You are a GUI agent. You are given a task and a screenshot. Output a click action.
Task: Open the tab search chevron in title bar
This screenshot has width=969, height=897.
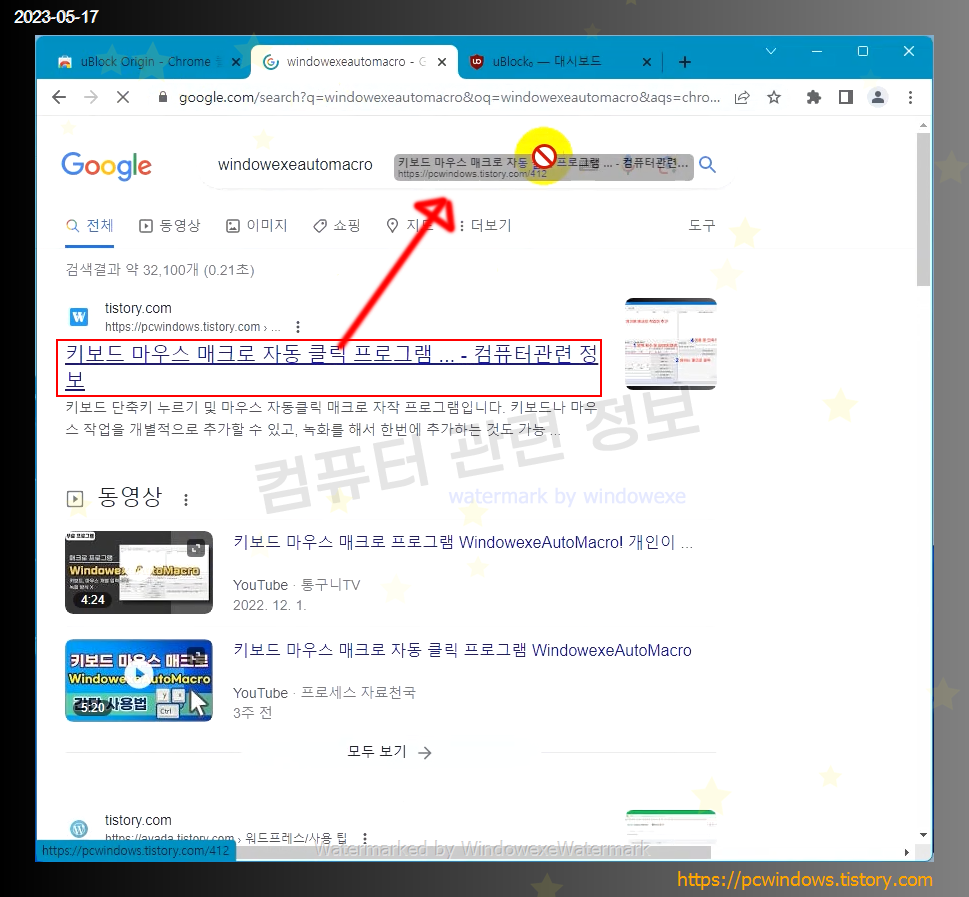coord(771,51)
